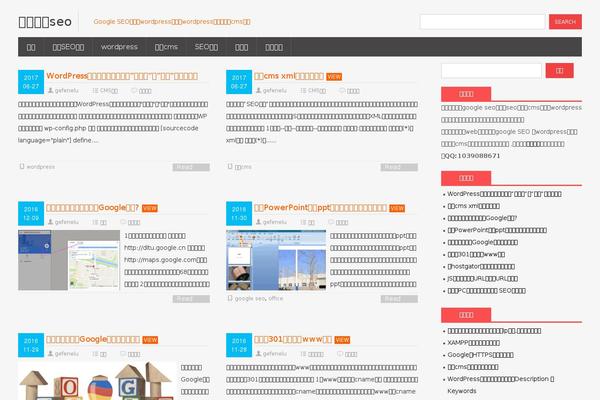
Task: Open first navigation item left of SEO item
Action: [x=31, y=47]
